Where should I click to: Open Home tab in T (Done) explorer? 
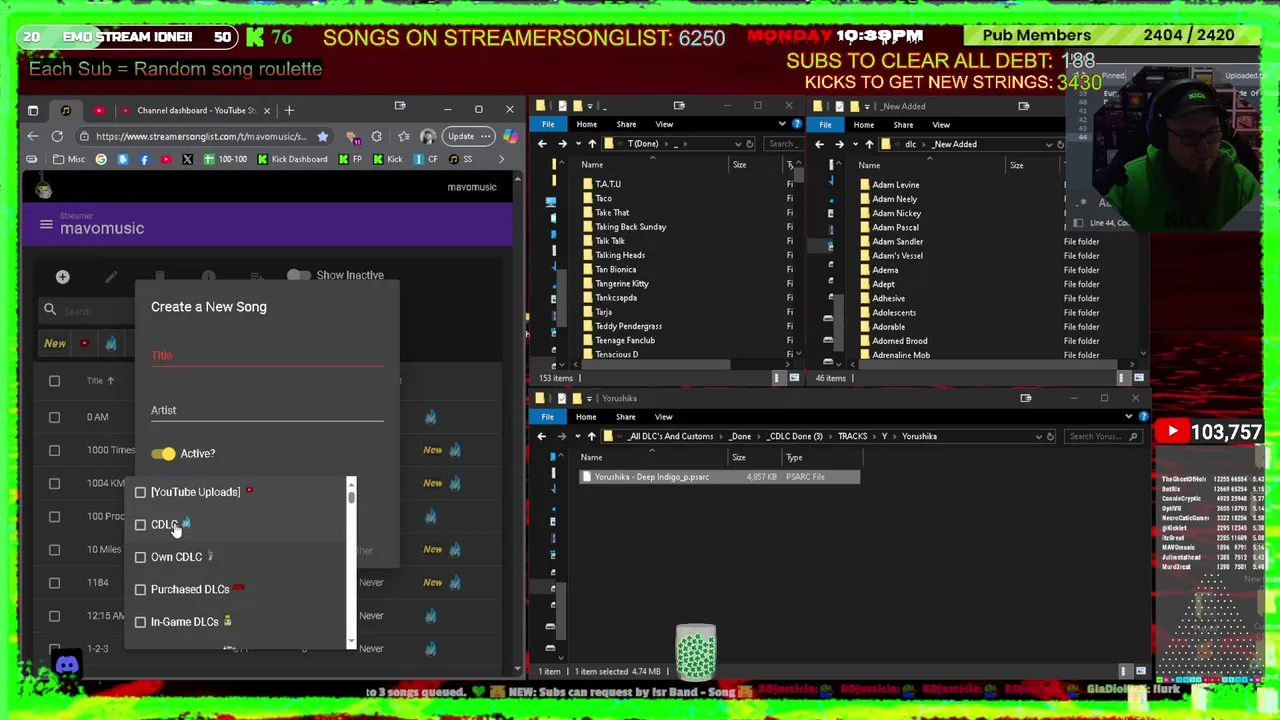click(586, 125)
